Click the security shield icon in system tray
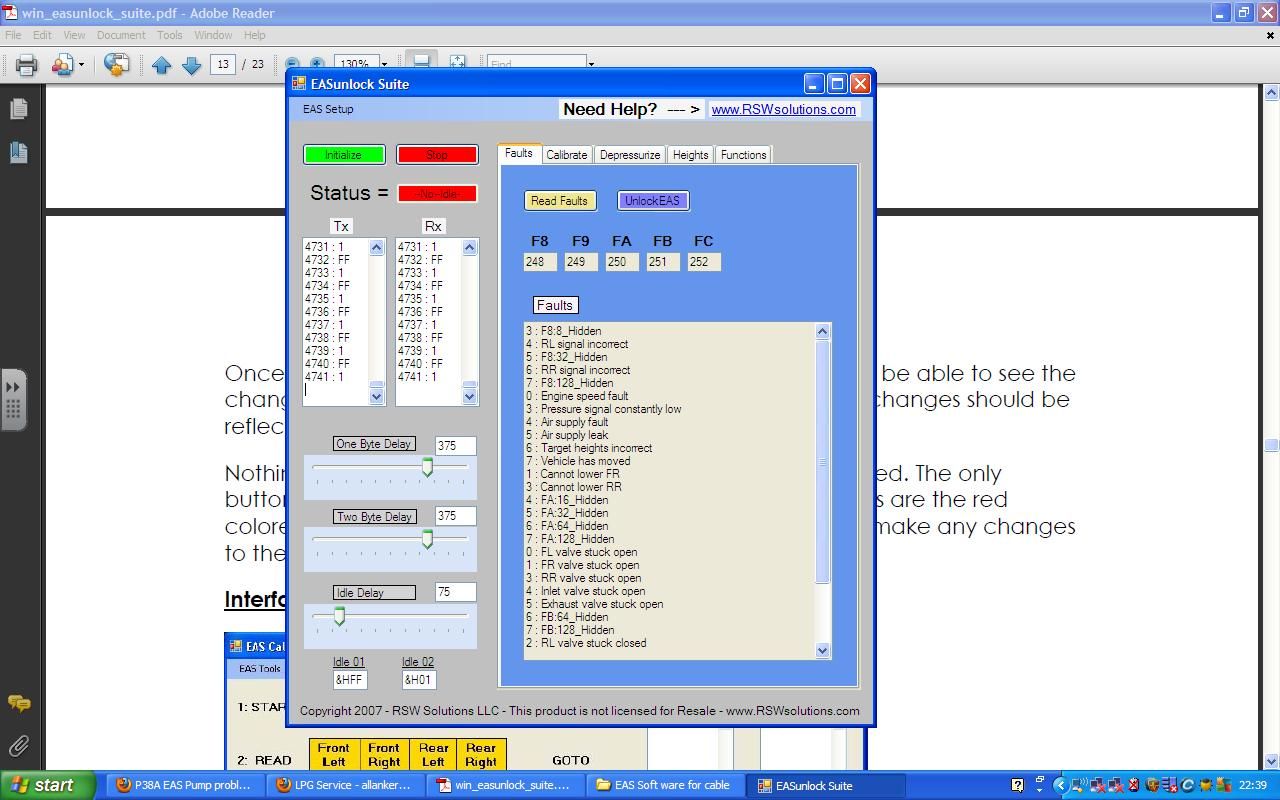This screenshot has height=800, width=1280. [x=1152, y=785]
